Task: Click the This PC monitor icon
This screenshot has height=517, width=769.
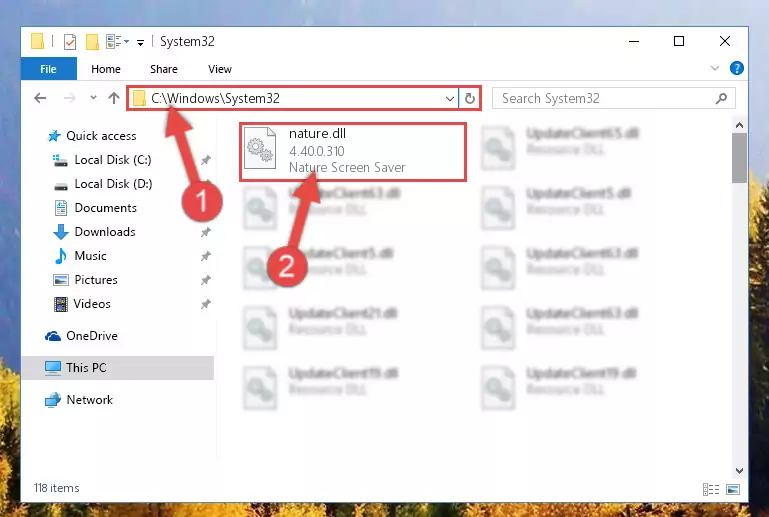Action: (x=53, y=368)
